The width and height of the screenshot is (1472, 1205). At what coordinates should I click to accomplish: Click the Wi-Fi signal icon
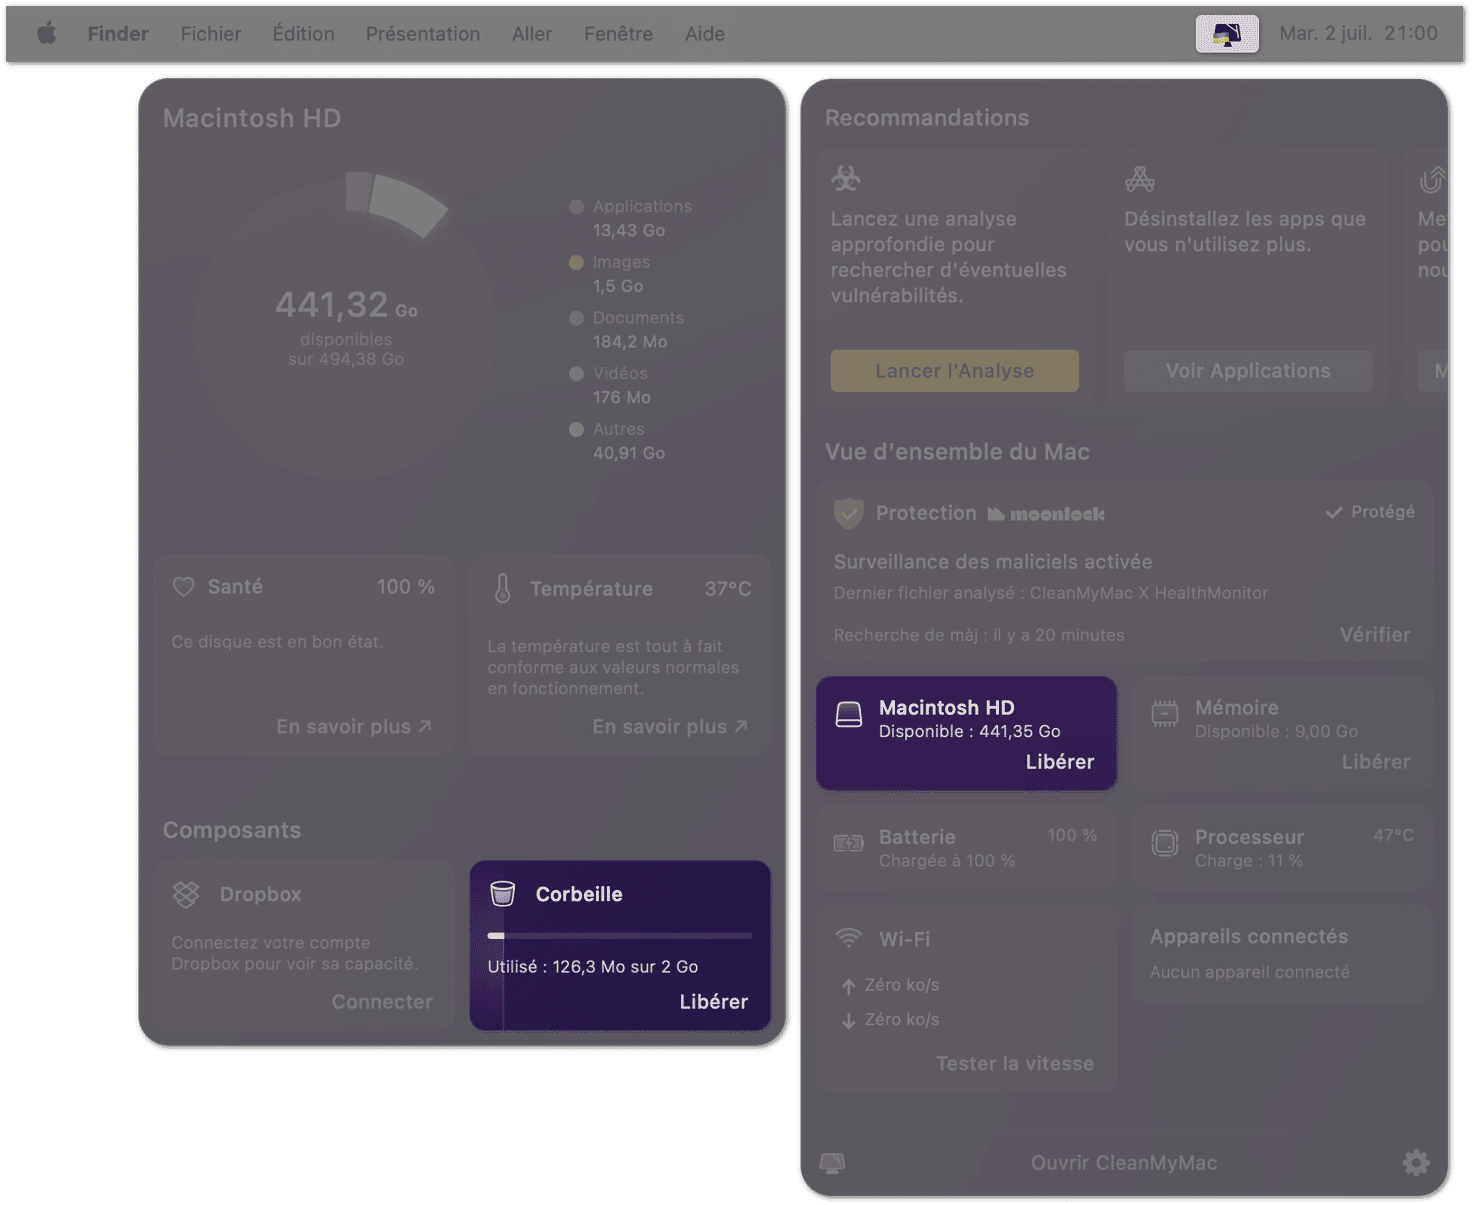click(848, 938)
